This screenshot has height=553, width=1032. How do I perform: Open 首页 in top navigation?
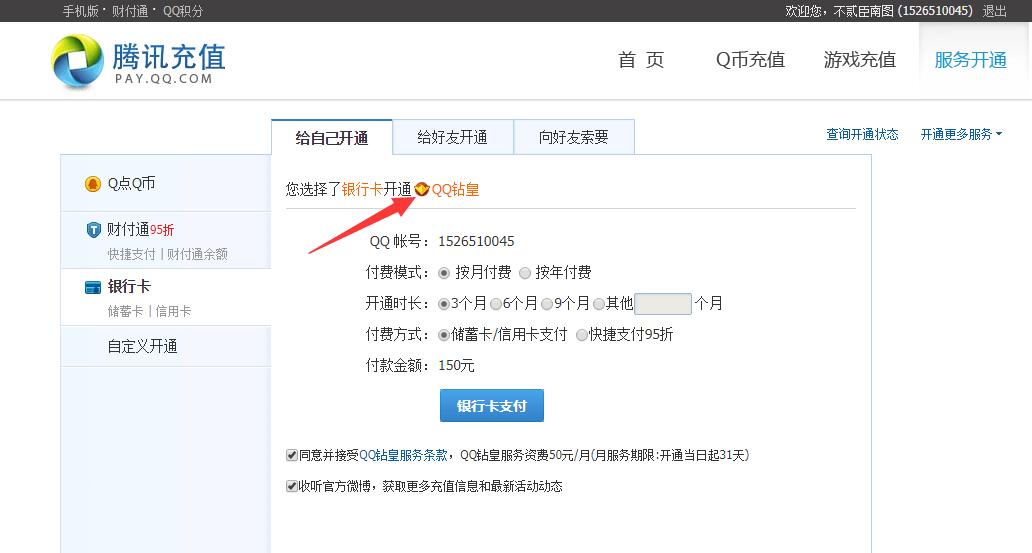click(x=641, y=60)
